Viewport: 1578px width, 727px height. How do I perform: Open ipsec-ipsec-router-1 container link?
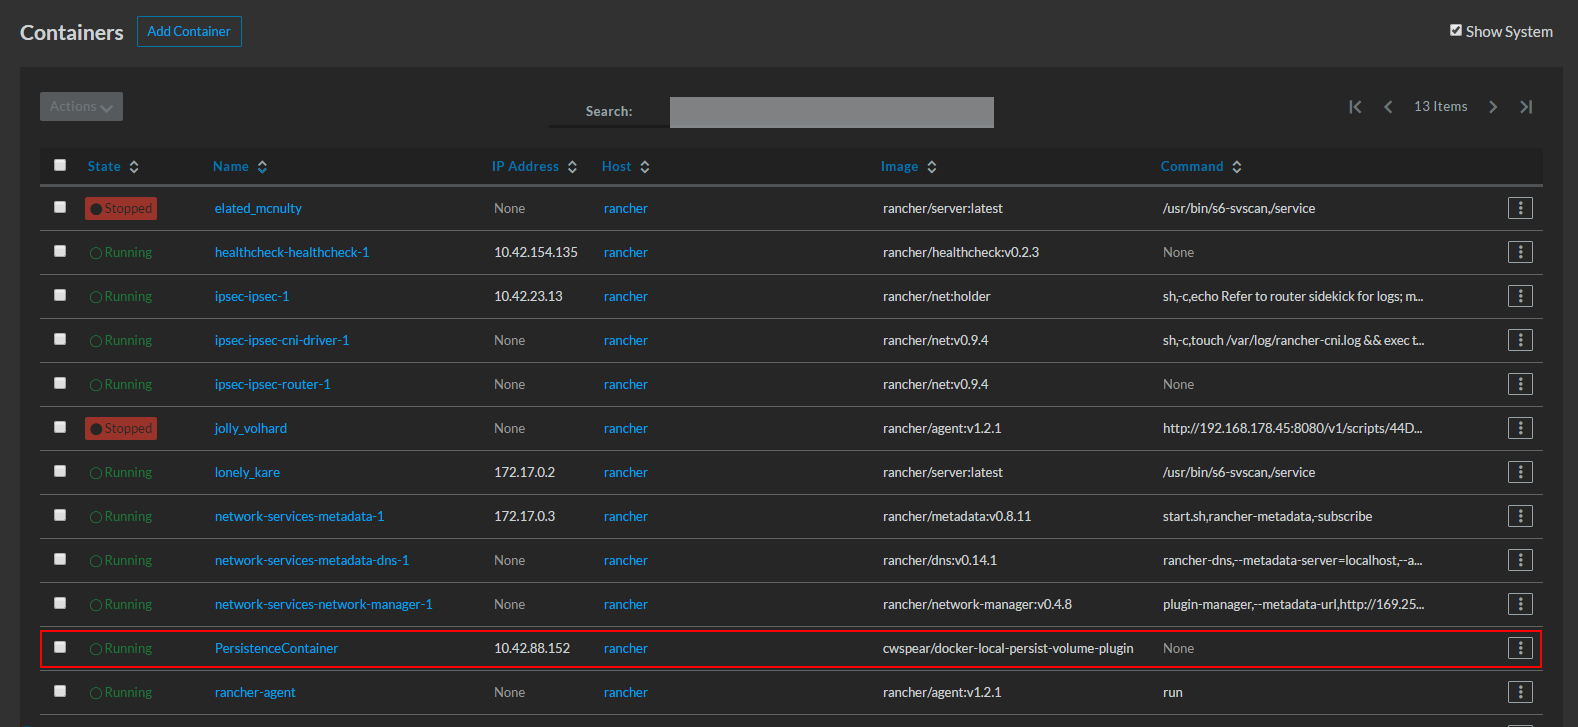click(x=272, y=384)
